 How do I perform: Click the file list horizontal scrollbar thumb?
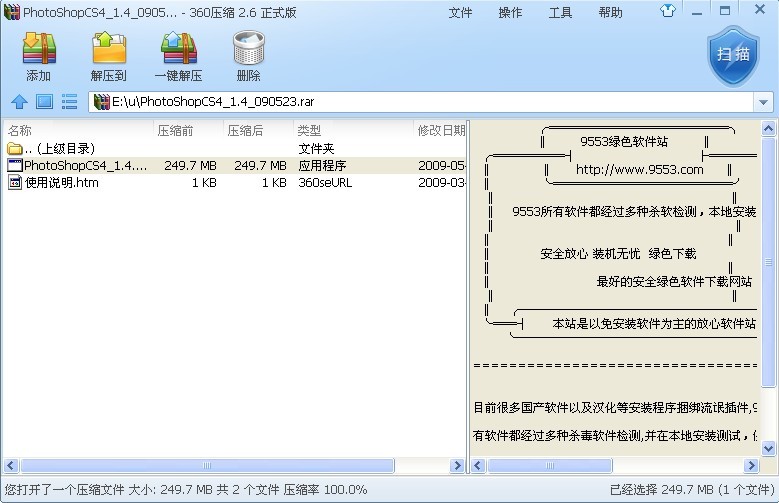[x=207, y=466]
